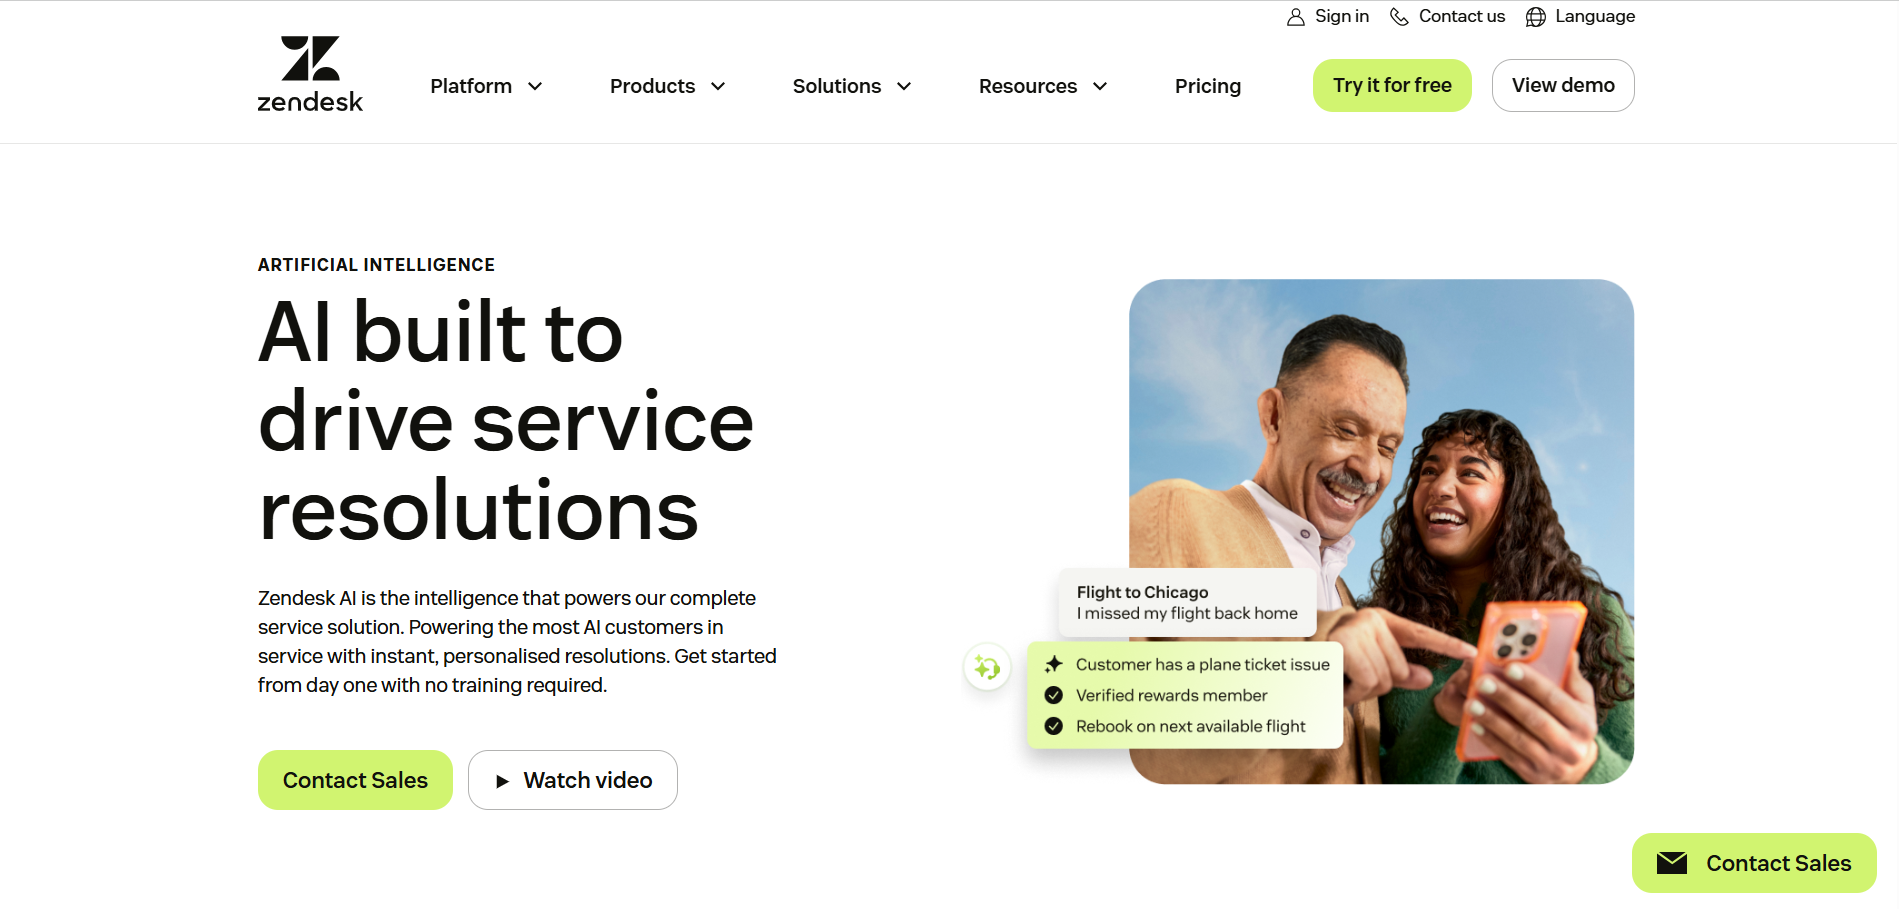Expand the Resources menu

pyautogui.click(x=1043, y=86)
